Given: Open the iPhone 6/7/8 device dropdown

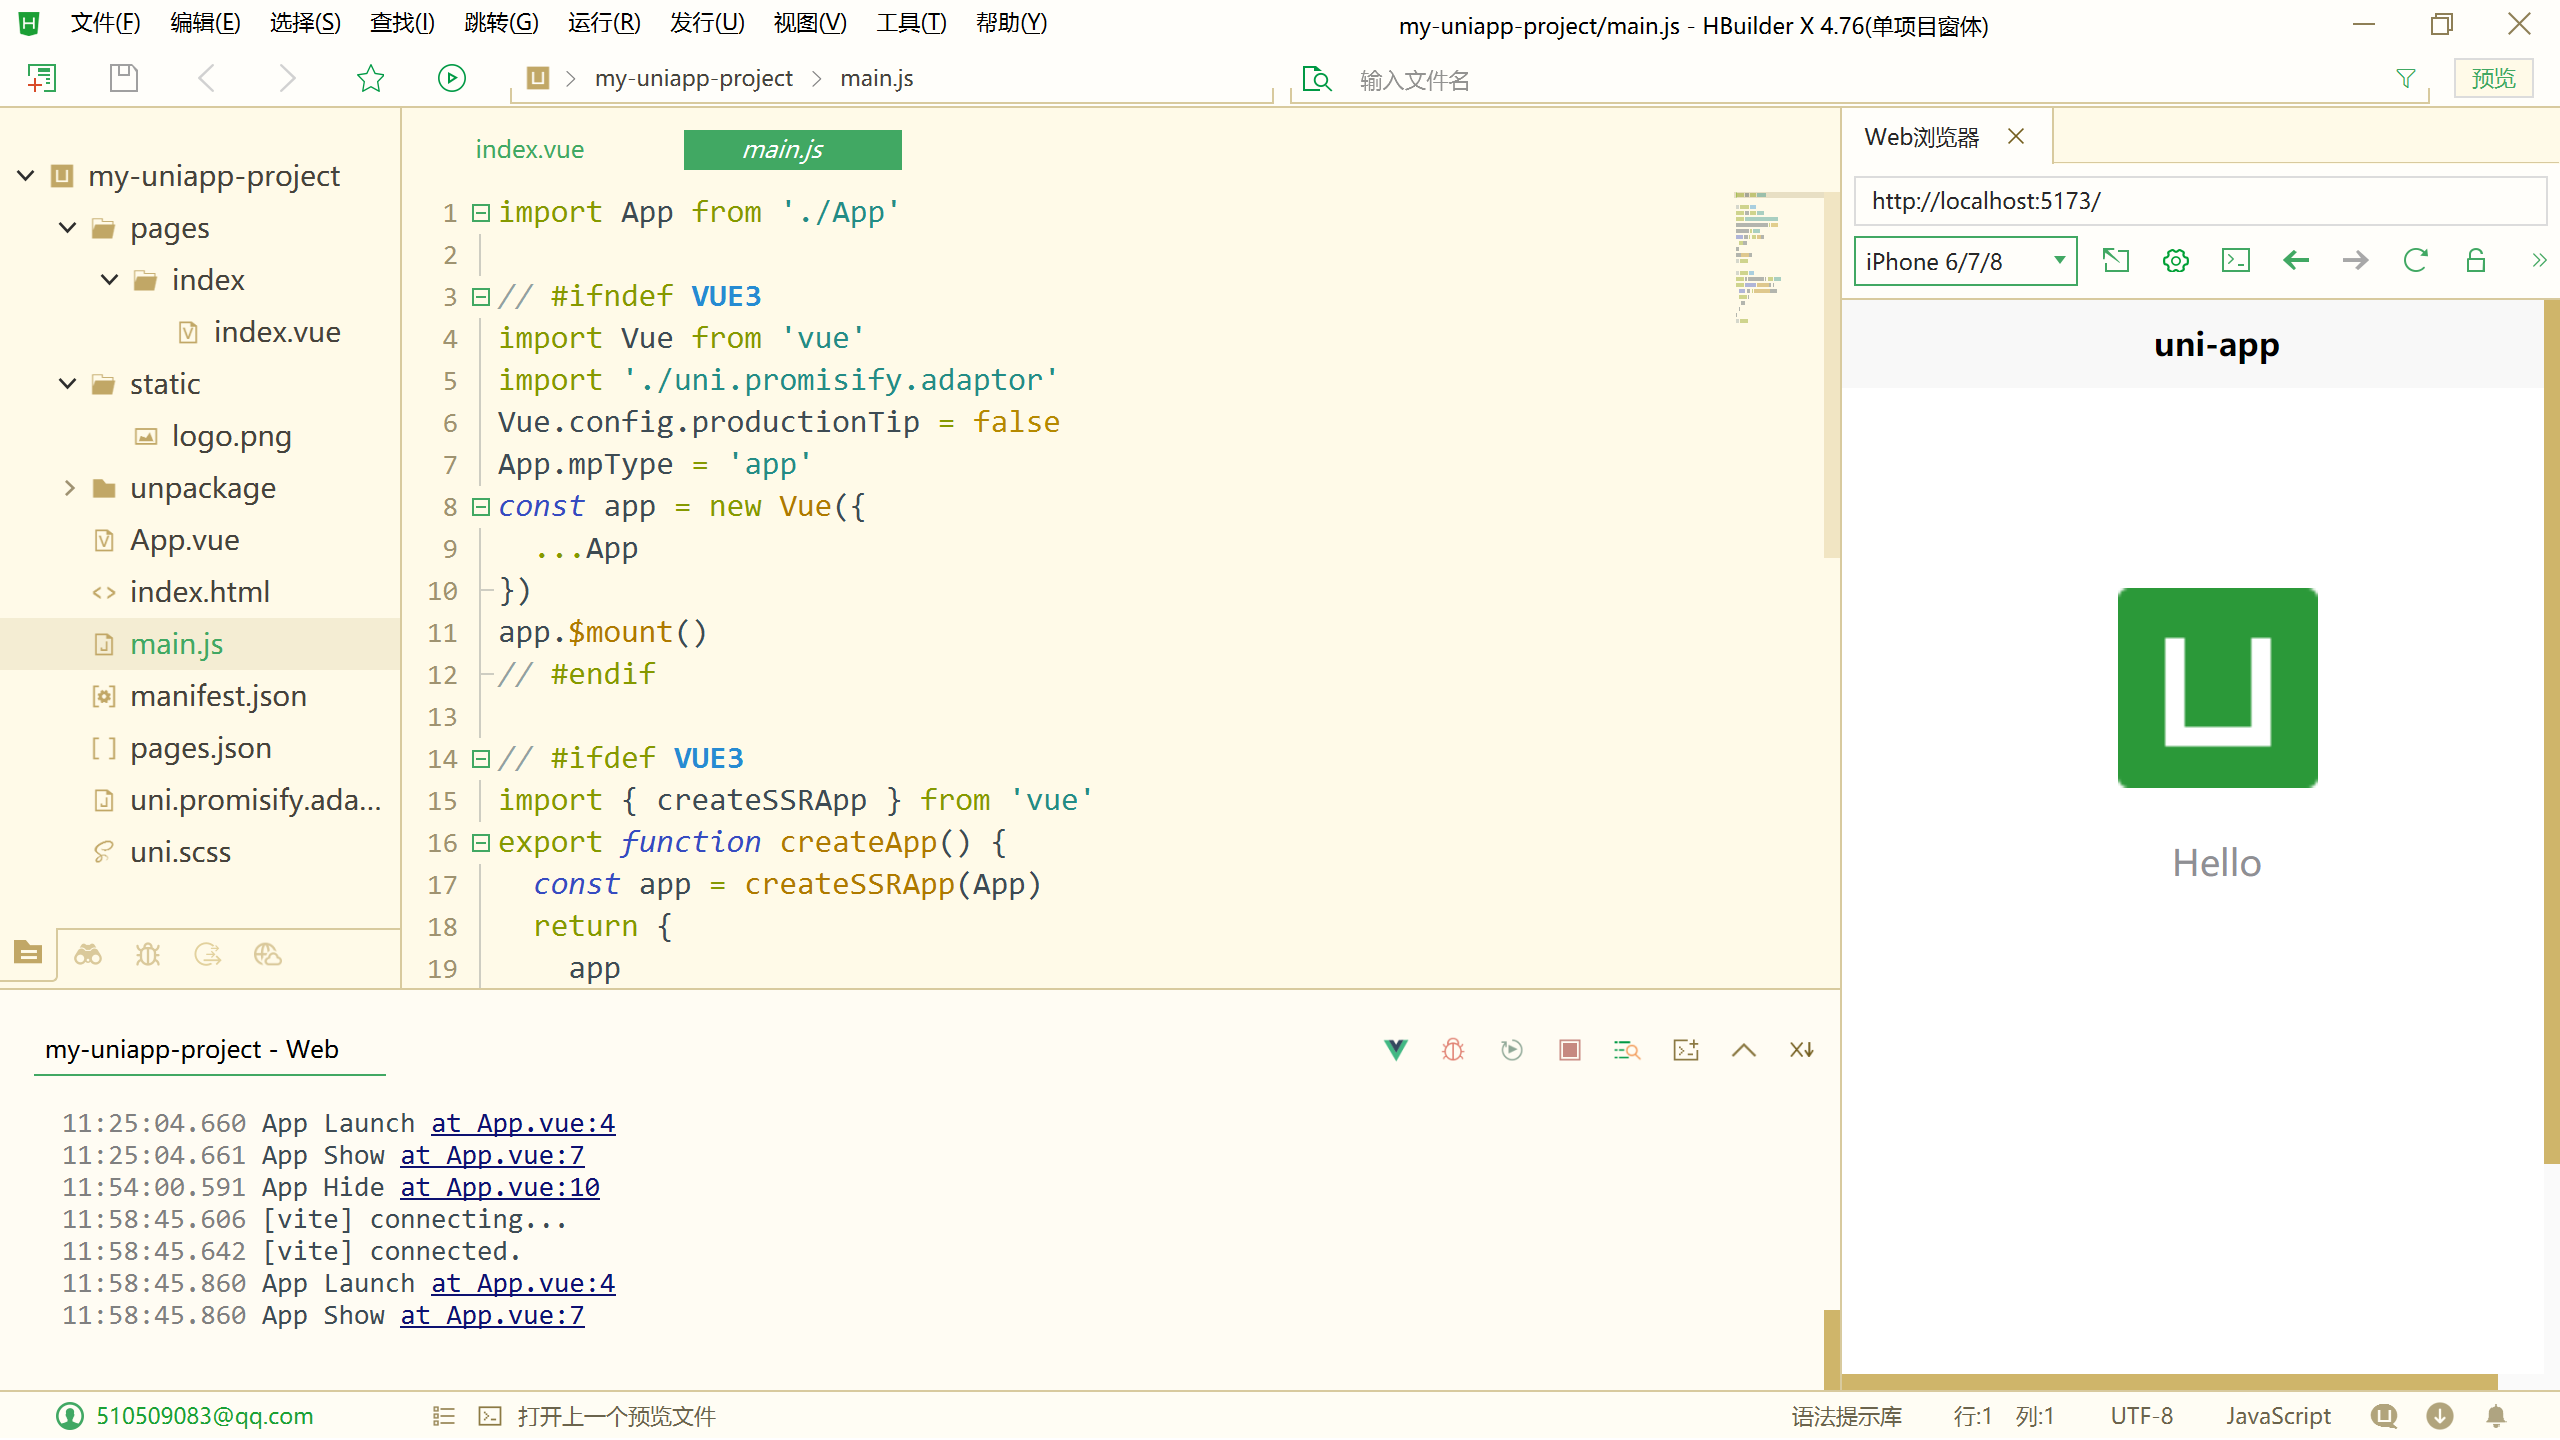Looking at the screenshot, I should (1965, 261).
